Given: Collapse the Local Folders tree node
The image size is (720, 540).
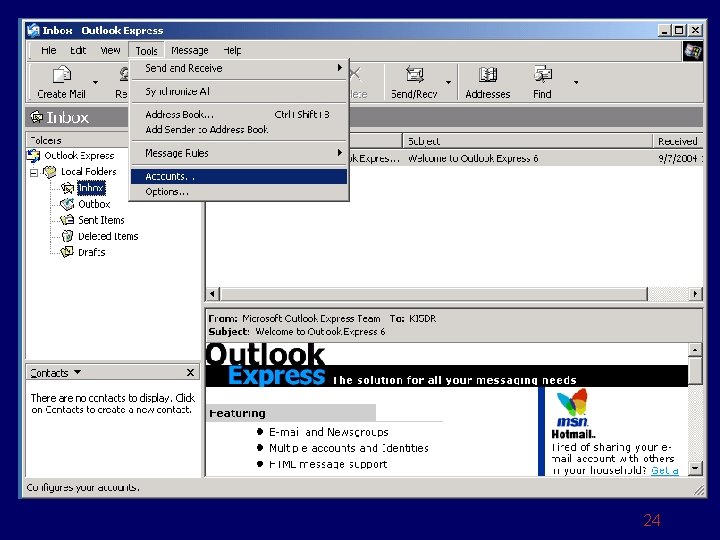Looking at the screenshot, I should (34, 173).
